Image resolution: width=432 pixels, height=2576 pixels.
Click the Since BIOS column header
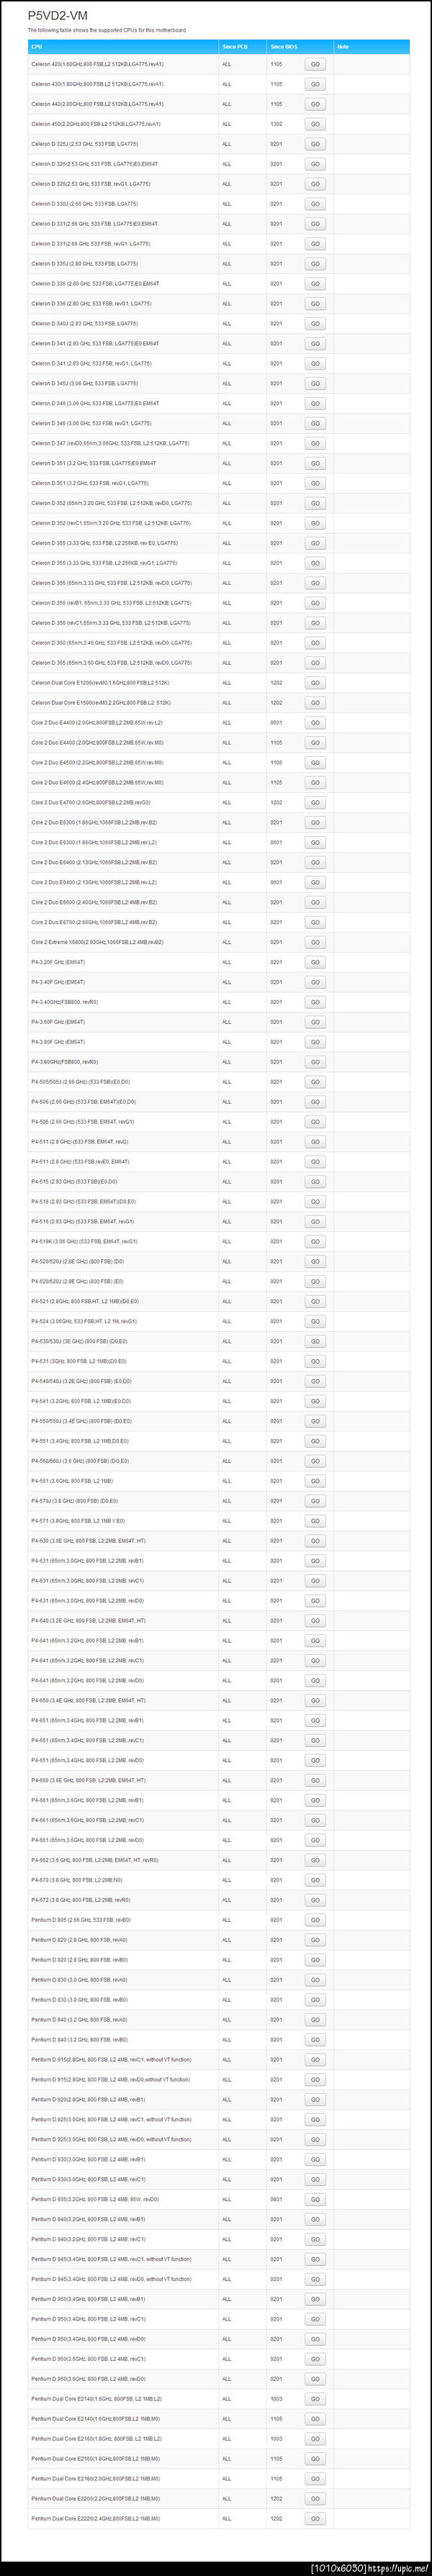(x=283, y=47)
